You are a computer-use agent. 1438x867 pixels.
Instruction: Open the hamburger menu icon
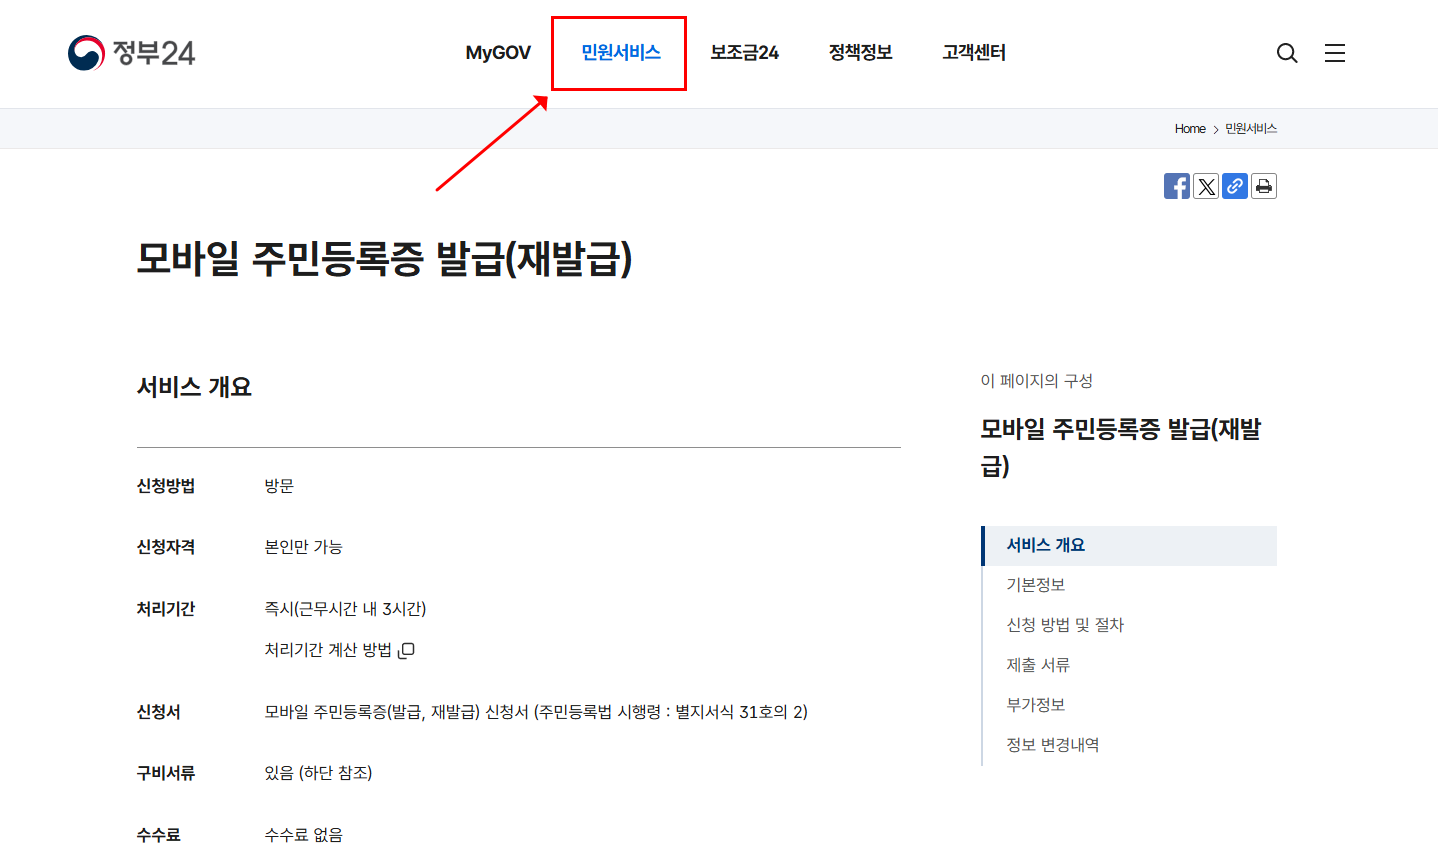[1335, 53]
